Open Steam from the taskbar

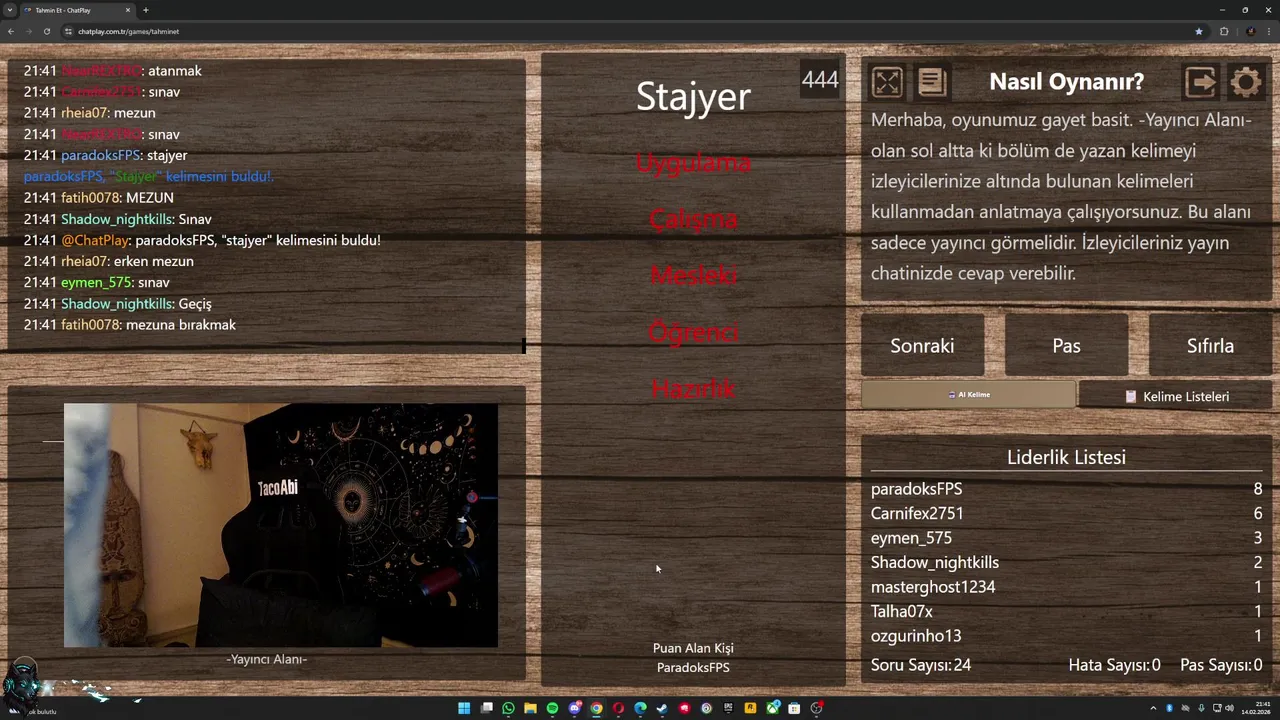click(662, 708)
